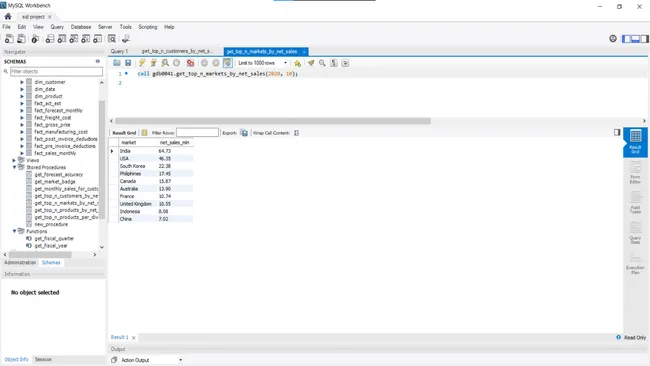This screenshot has width=650, height=366.
Task: Save the script using the floppy disk icon
Action: 128,63
